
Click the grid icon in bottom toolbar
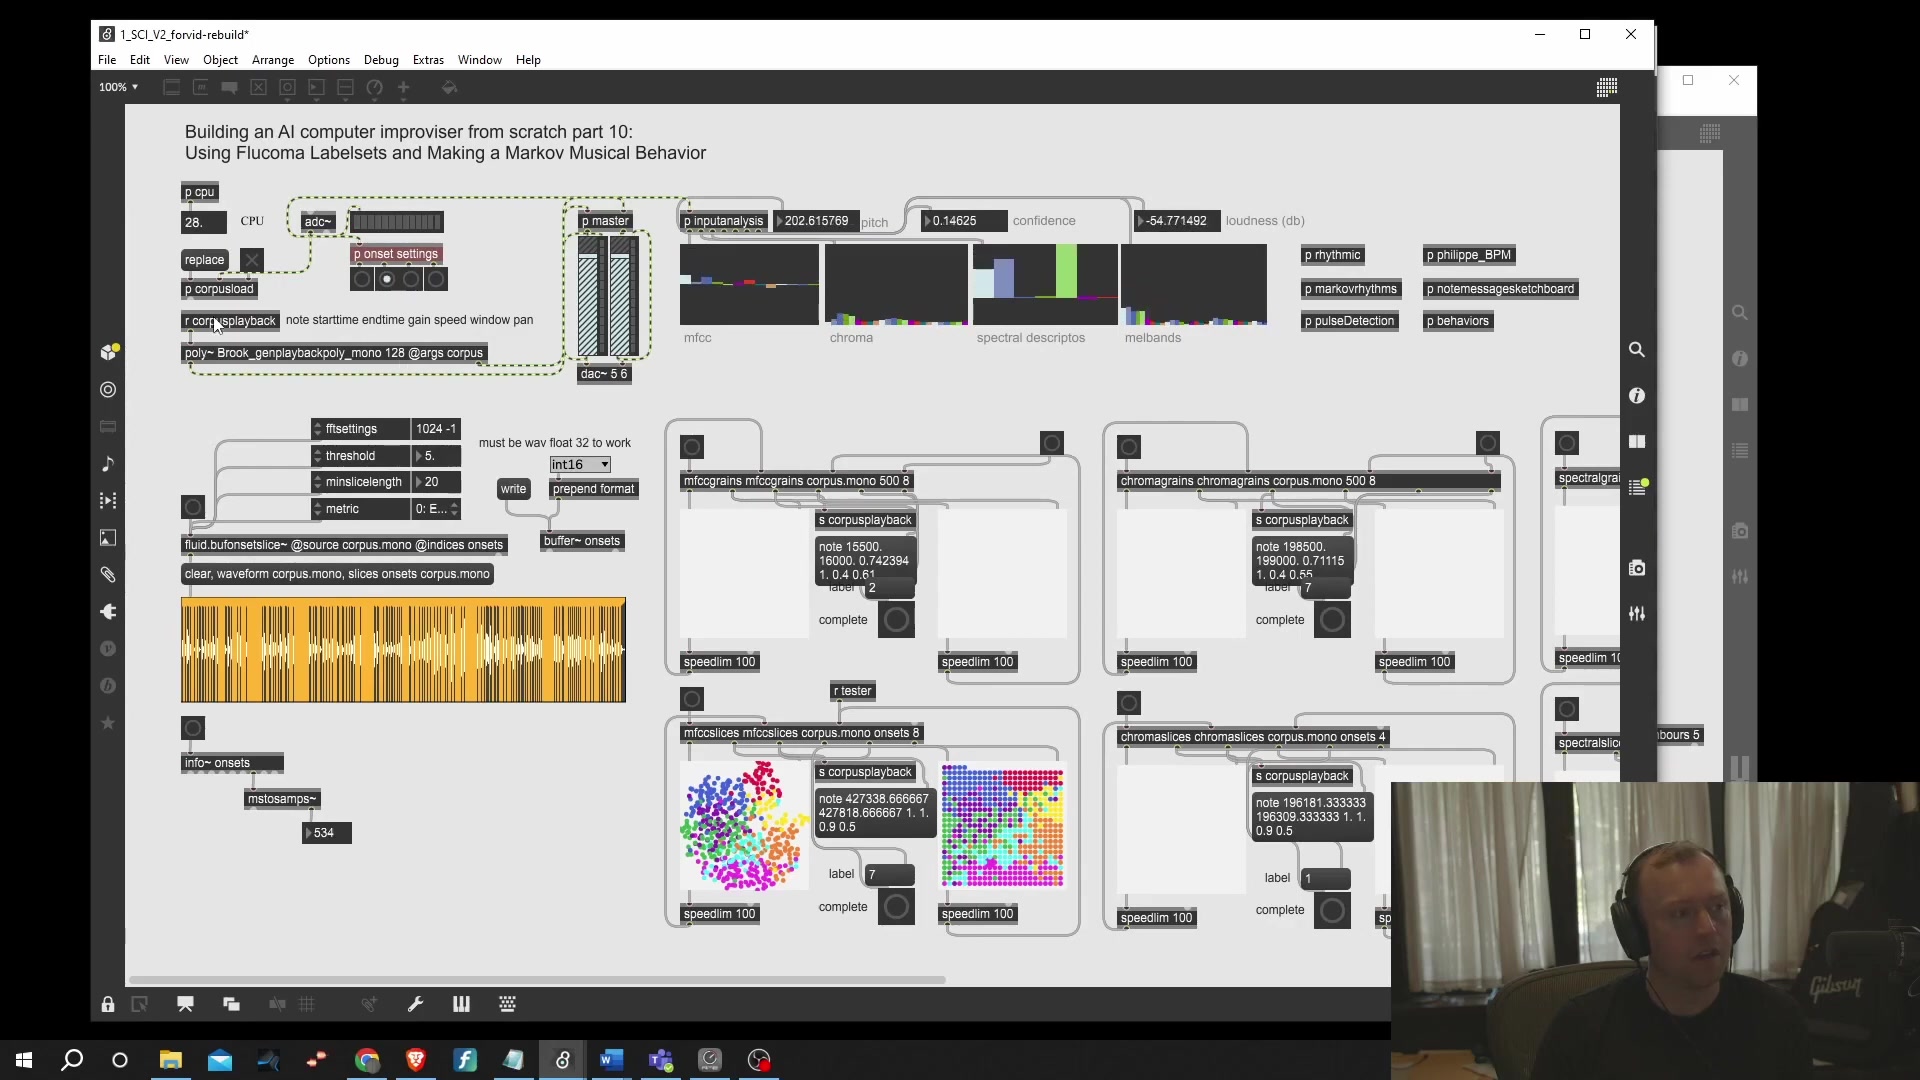point(307,1004)
